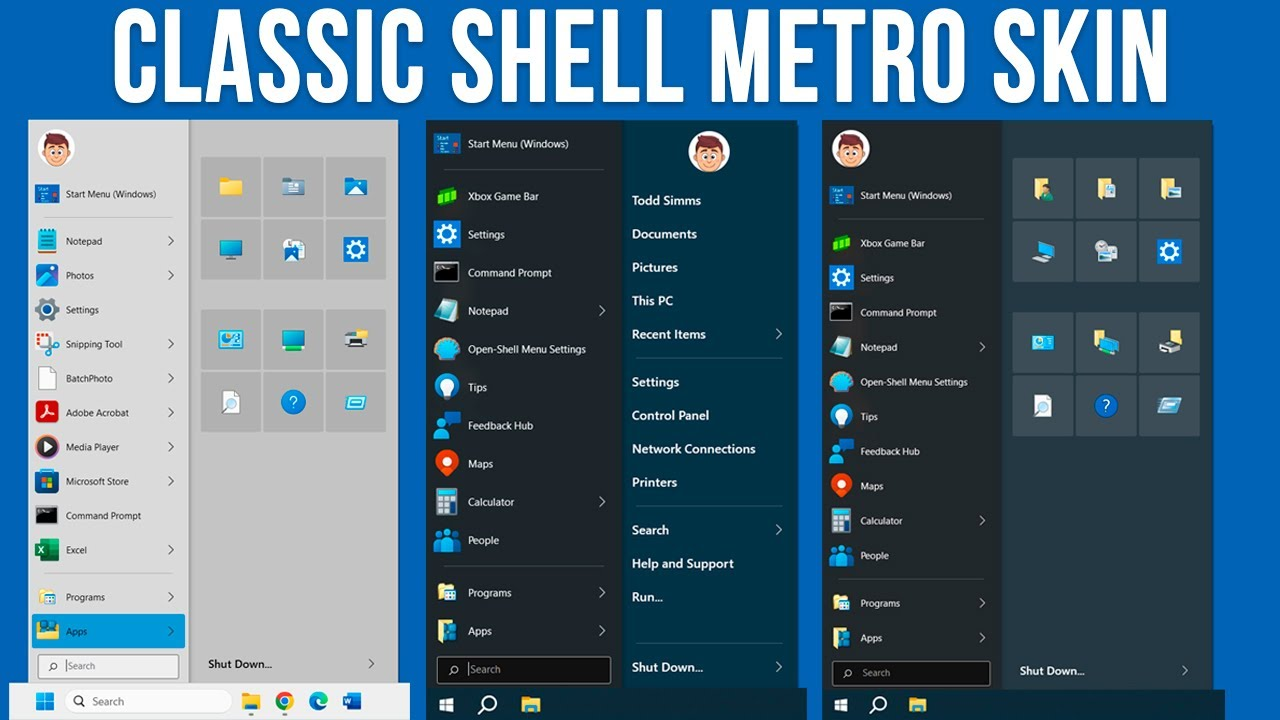Viewport: 1280px width, 720px height.
Task: Expand Notepad arrow in the tiled dark menu
Action: coord(982,347)
